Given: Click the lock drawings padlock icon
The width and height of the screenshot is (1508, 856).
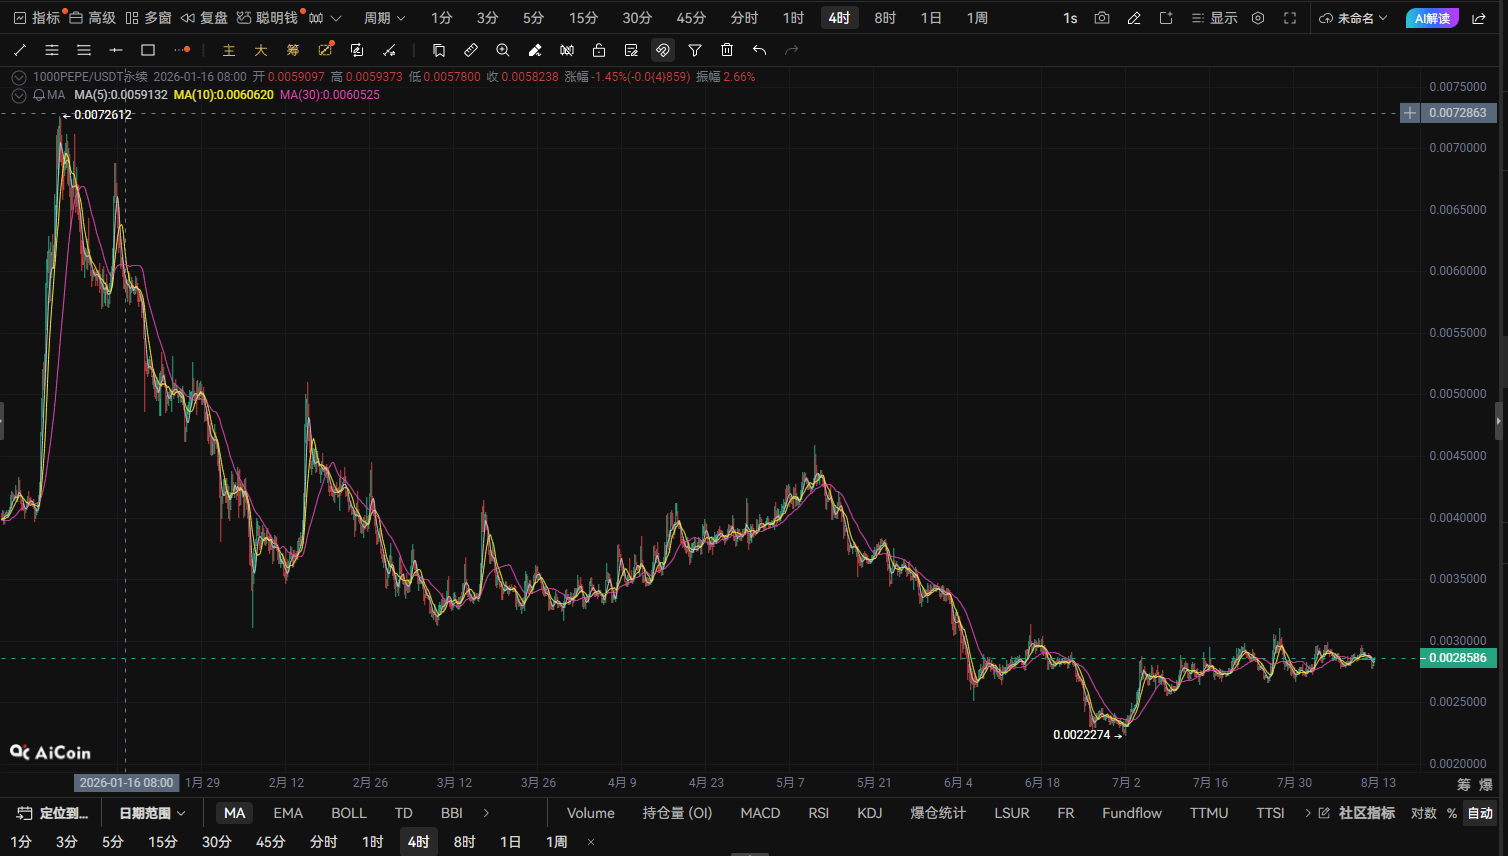Looking at the screenshot, I should (599, 50).
